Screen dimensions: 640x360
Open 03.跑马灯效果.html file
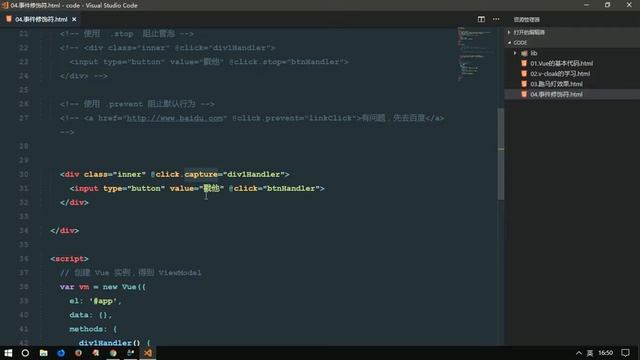click(556, 84)
